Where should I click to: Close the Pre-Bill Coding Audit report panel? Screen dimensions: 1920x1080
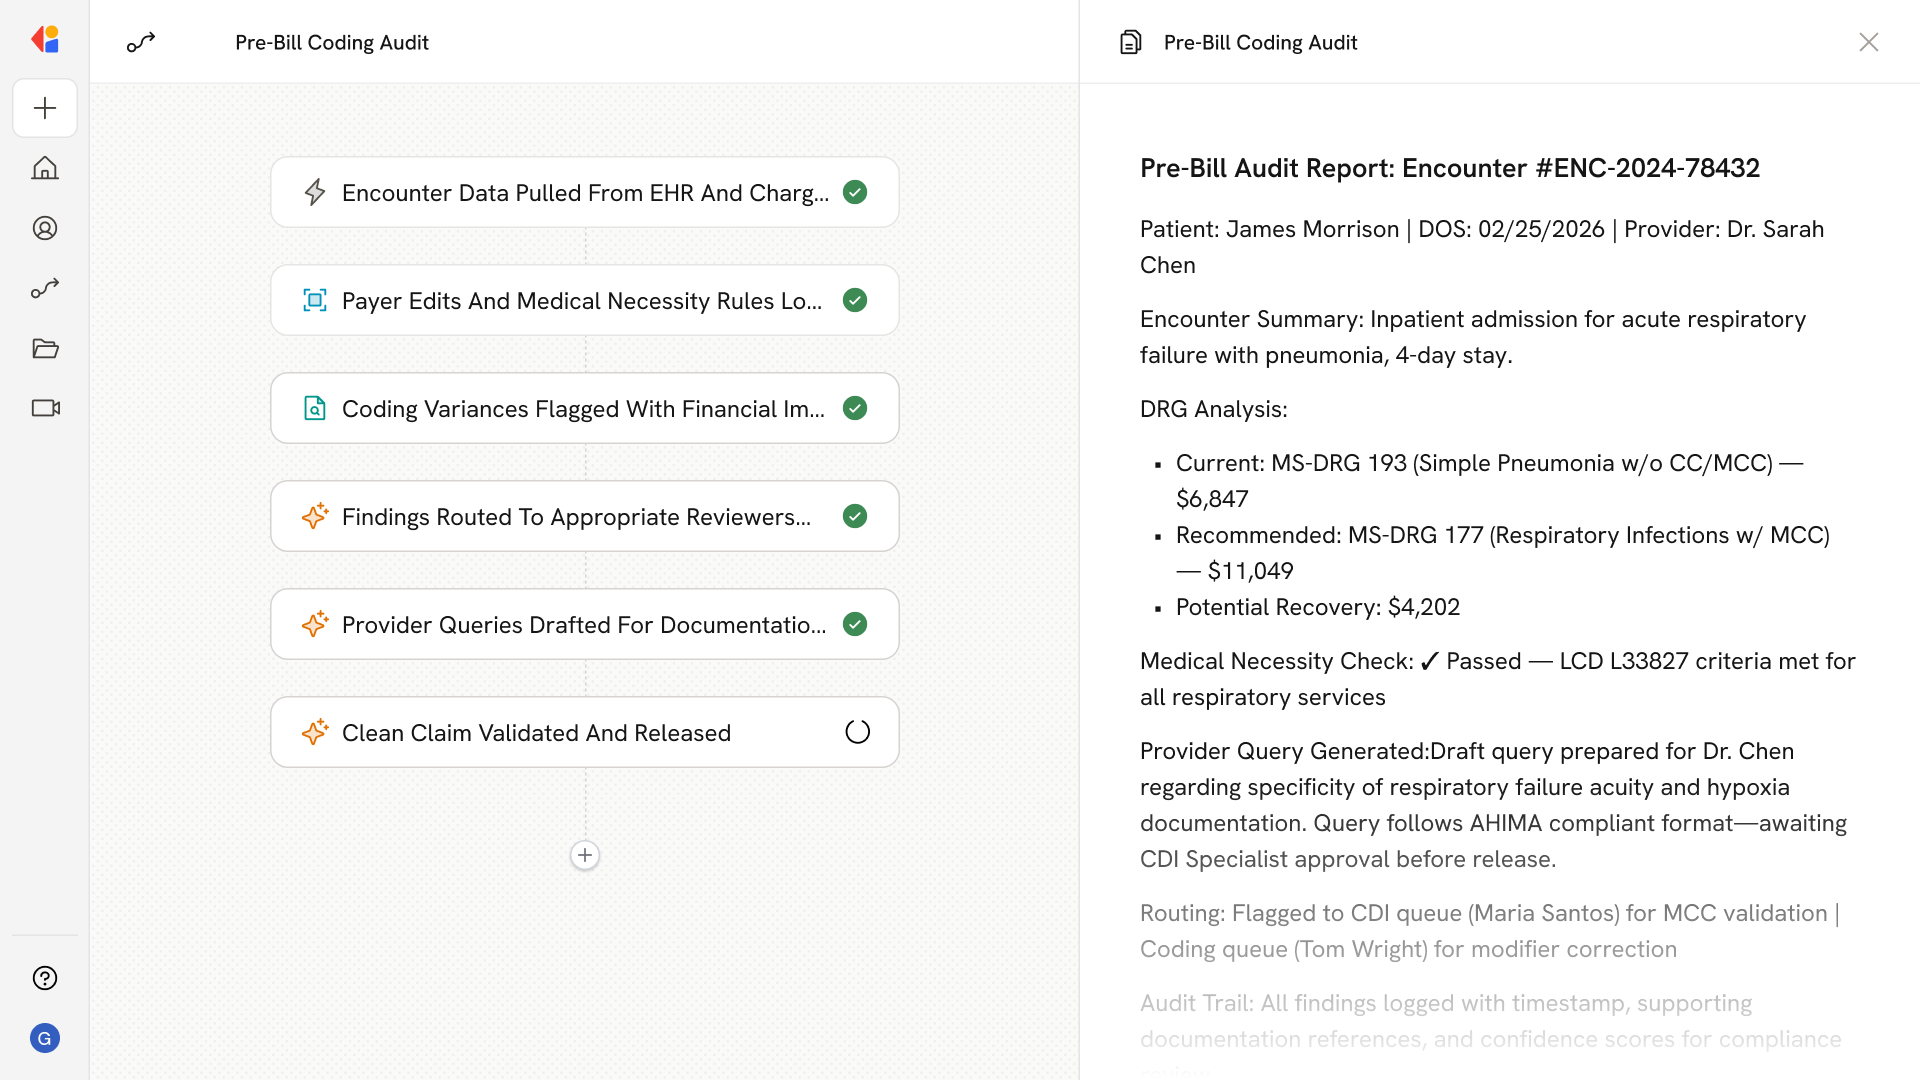[1868, 42]
